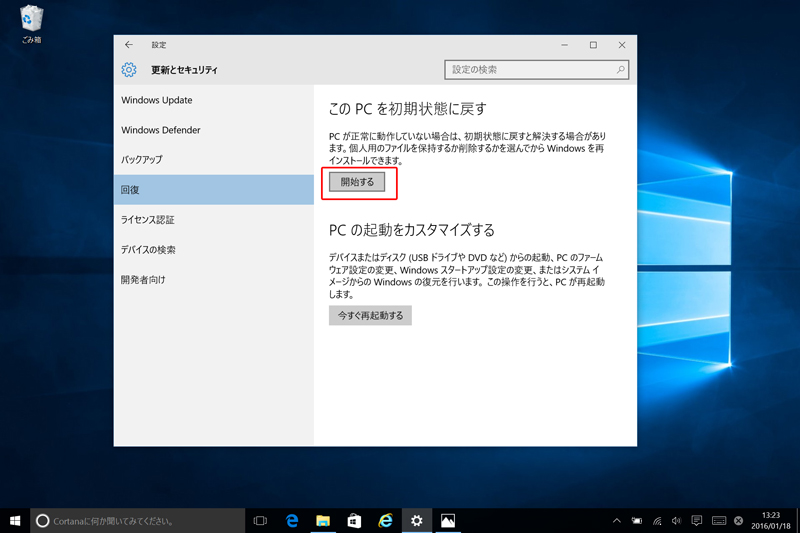Click the settings gear icon beside 更新とセキュリティ
This screenshot has height=533, width=800.
[129, 69]
